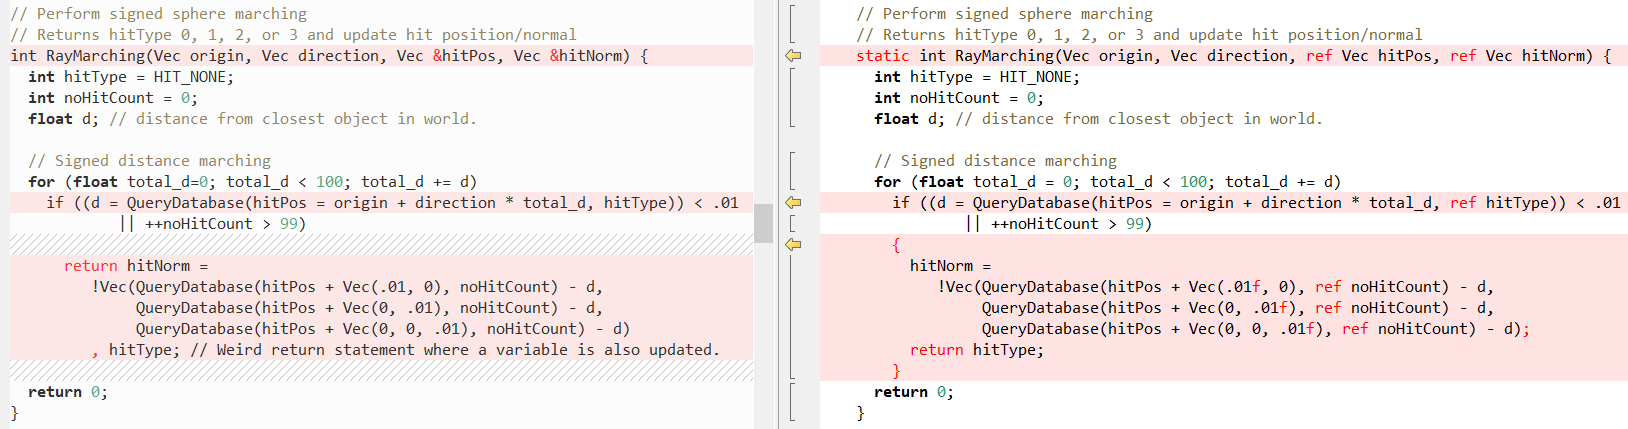1628x429 pixels.
Task: Click the 'static' keyword in the right pane
Action: pos(882,56)
